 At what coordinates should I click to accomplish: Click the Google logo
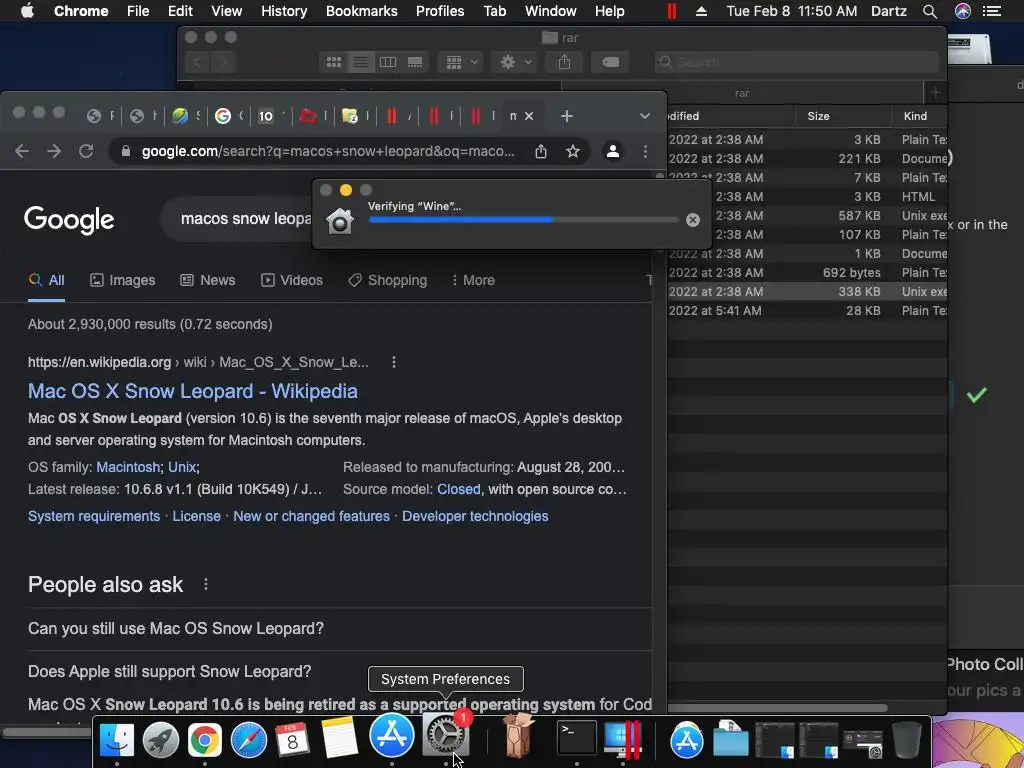pyautogui.click(x=69, y=220)
